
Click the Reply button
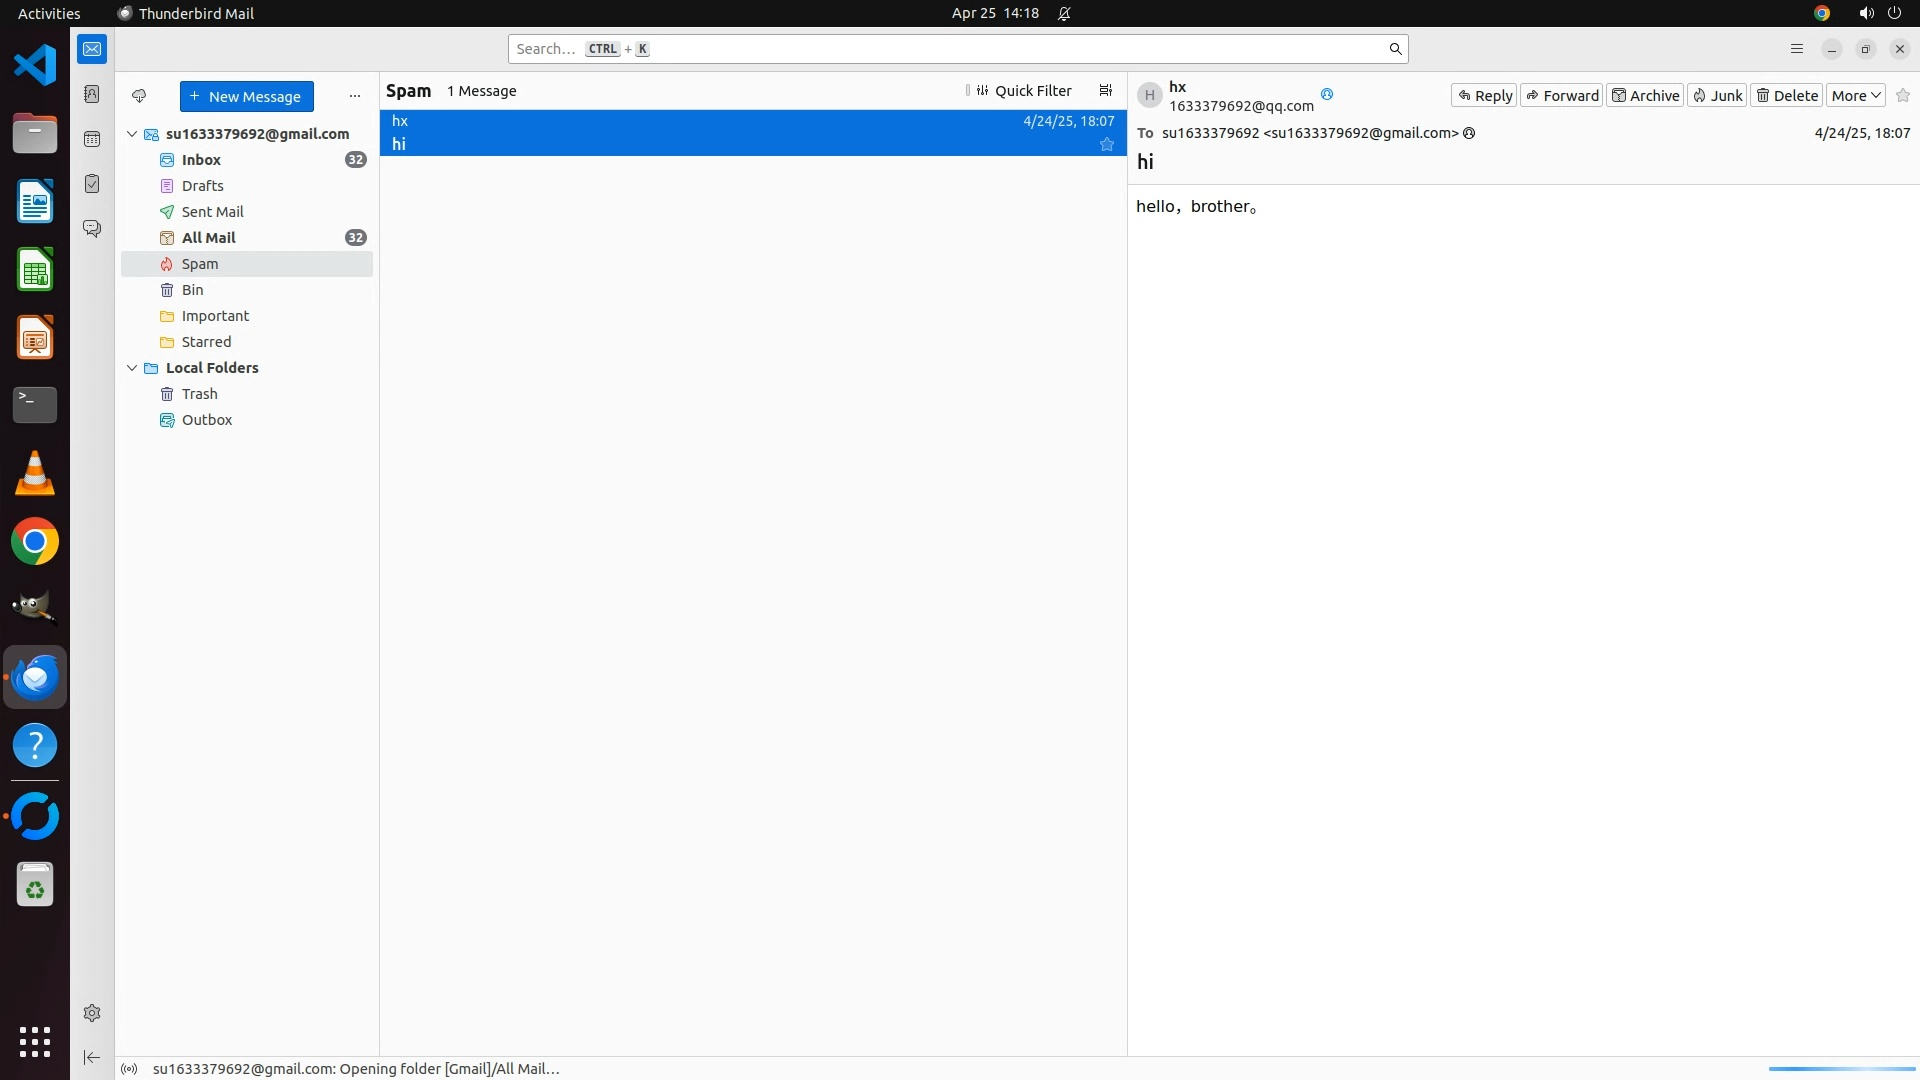pos(1484,96)
